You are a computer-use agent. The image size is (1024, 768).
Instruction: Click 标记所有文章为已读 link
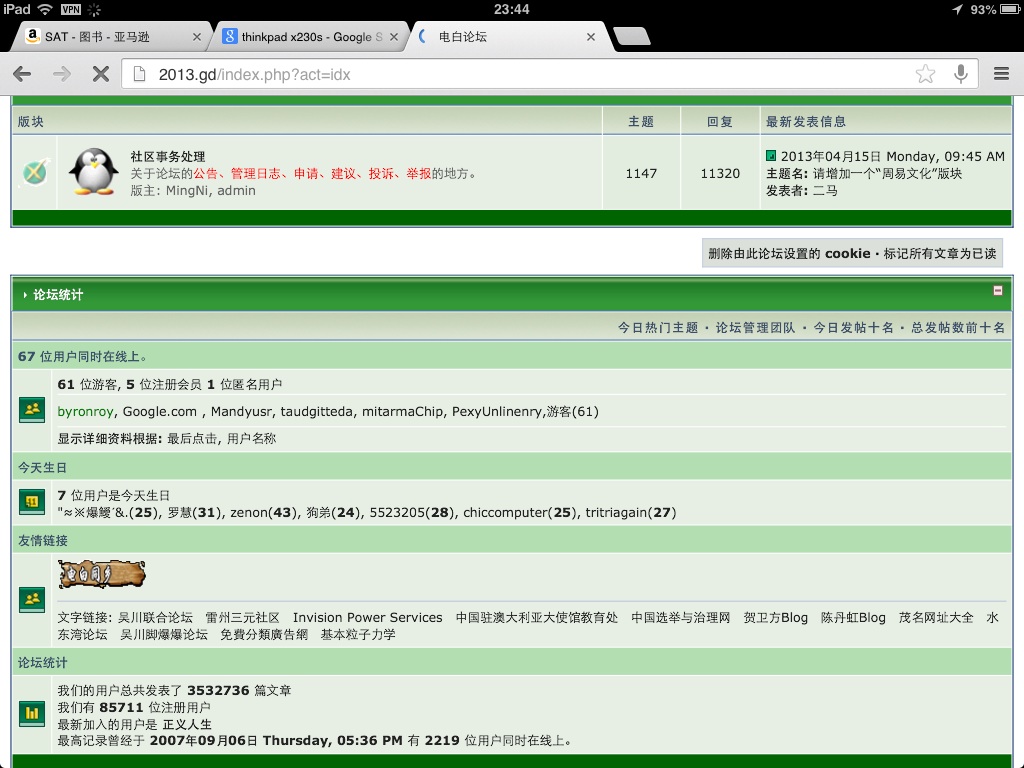pyautogui.click(x=940, y=254)
